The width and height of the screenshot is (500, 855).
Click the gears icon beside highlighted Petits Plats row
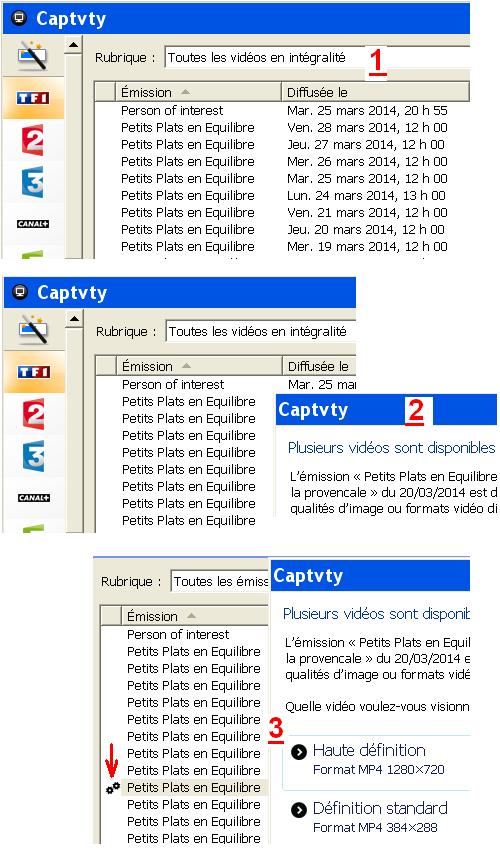113,788
